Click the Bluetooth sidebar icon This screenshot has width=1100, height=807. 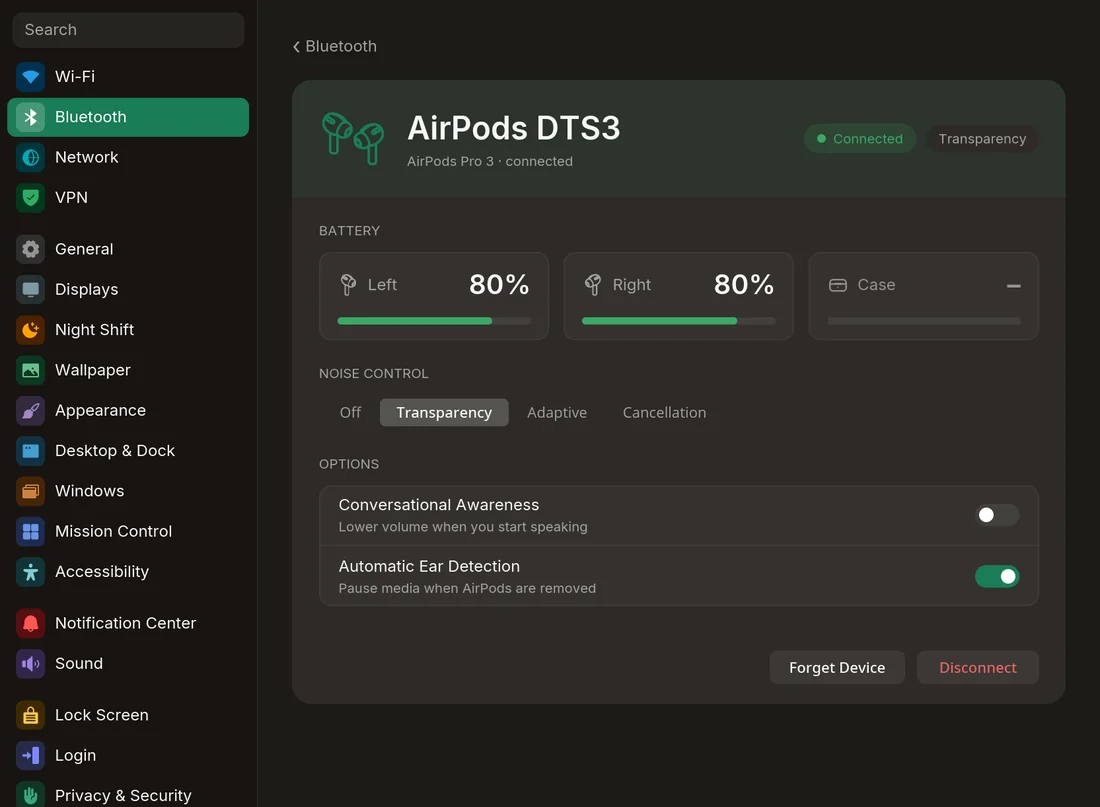(x=30, y=117)
